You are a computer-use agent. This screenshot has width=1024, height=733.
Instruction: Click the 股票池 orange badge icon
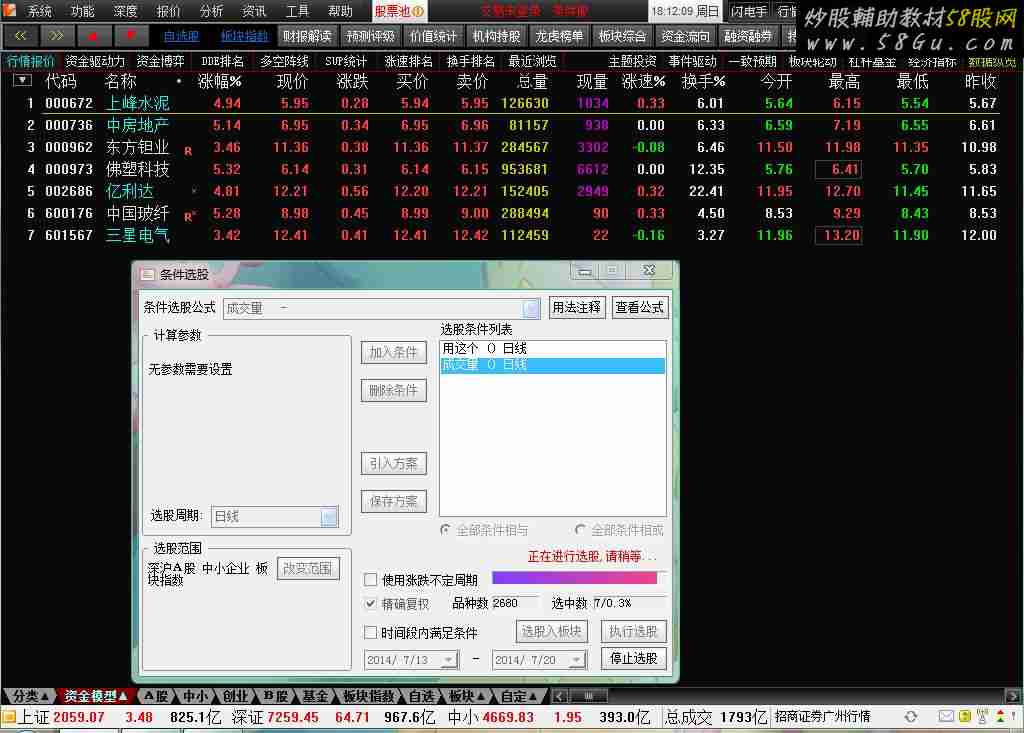[418, 11]
